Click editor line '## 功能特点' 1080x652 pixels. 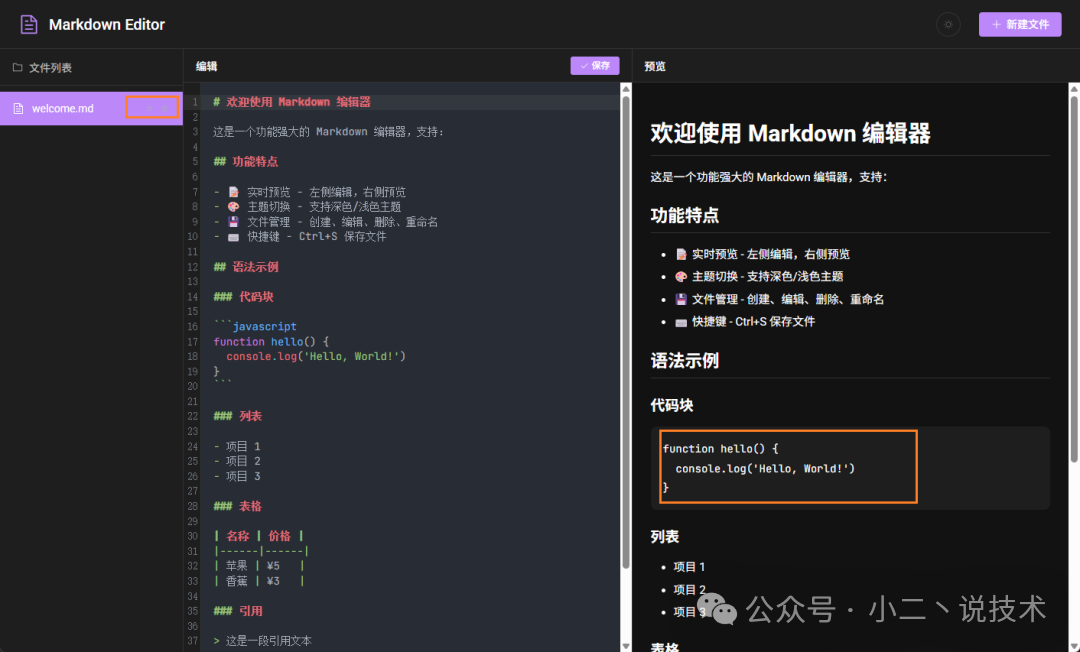pyautogui.click(x=246, y=162)
